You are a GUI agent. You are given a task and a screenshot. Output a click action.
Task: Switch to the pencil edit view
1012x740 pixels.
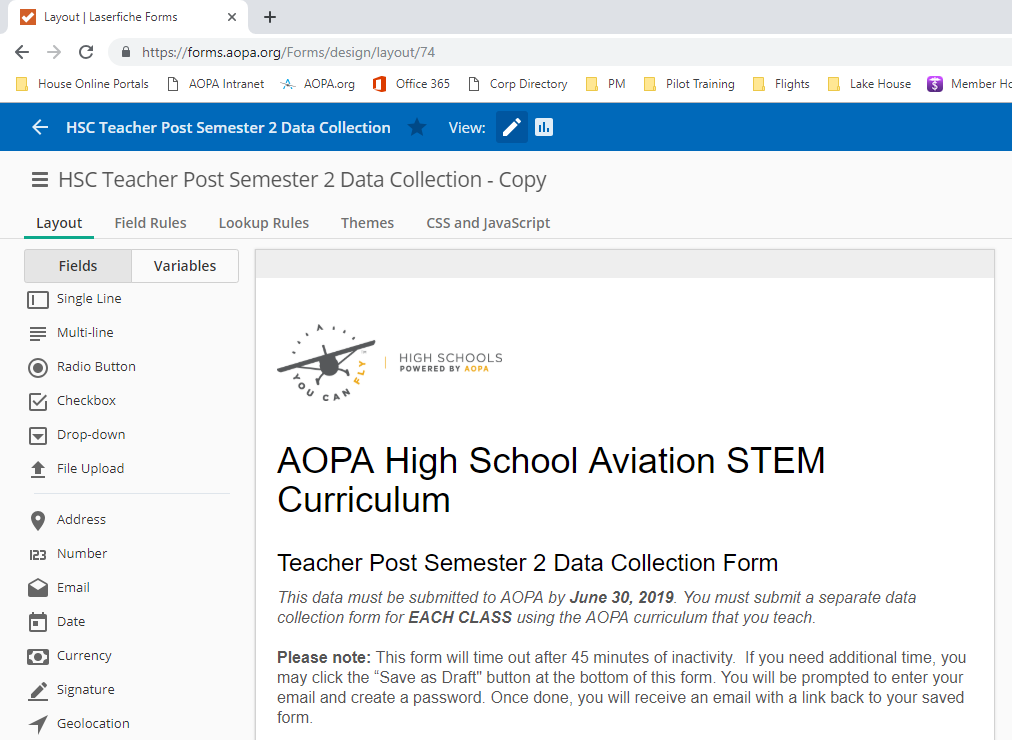click(512, 127)
